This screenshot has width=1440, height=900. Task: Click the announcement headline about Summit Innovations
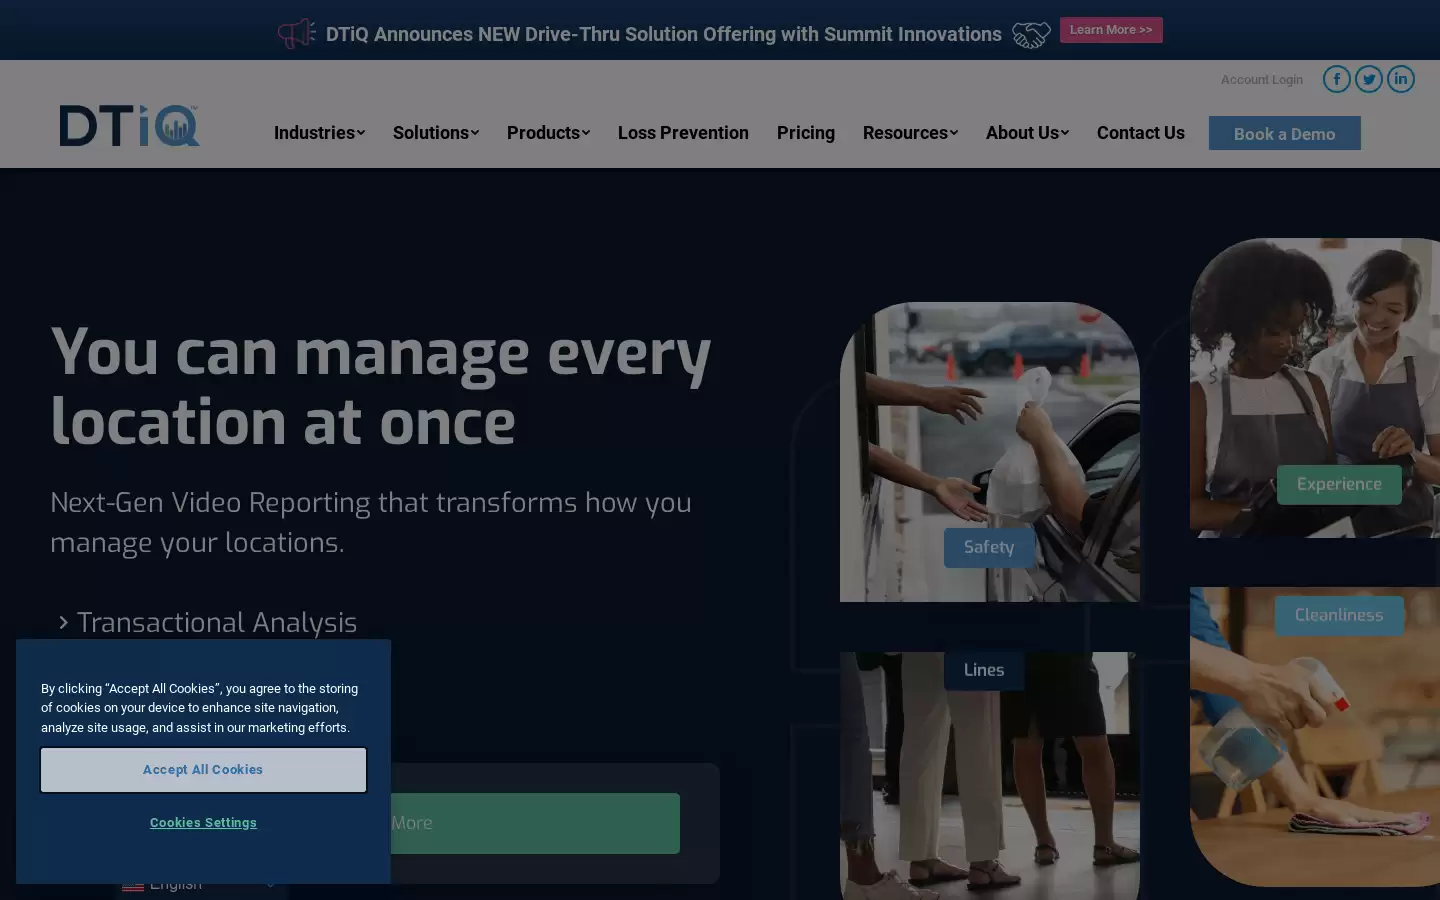664,34
